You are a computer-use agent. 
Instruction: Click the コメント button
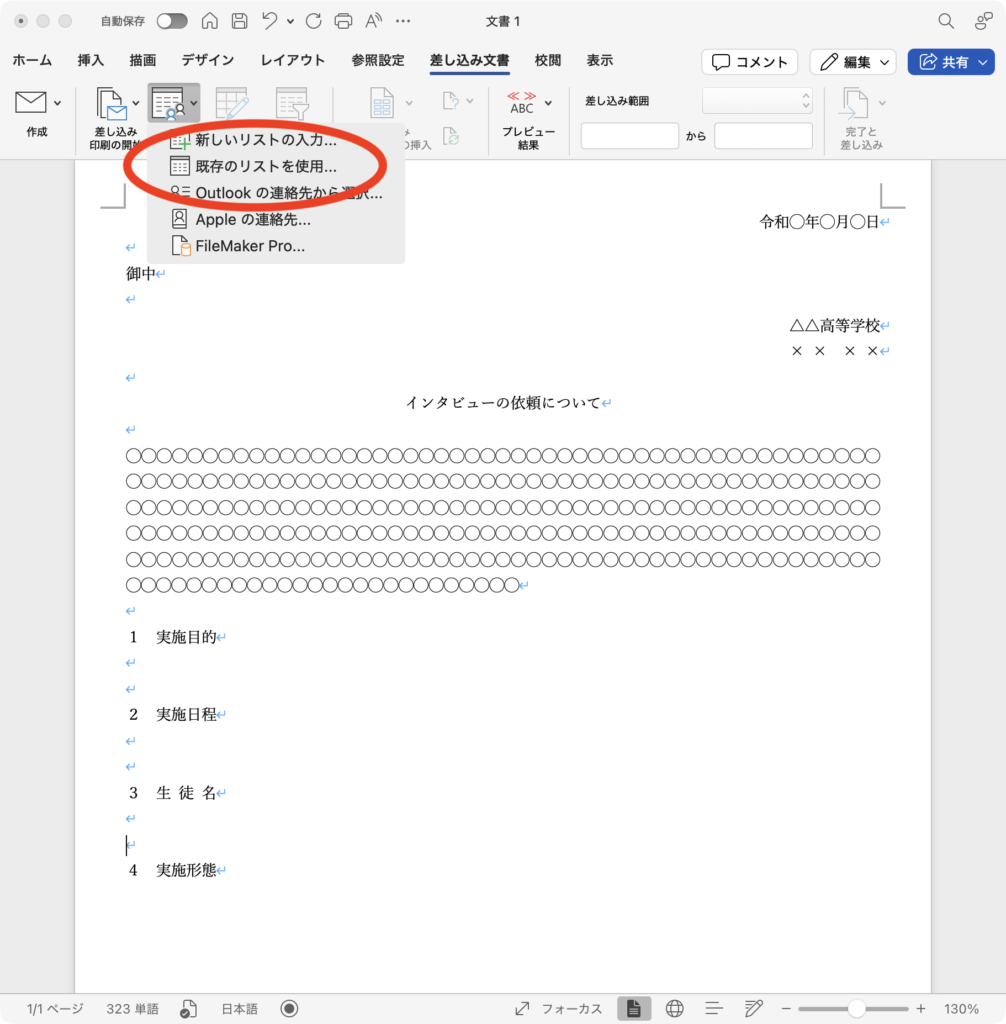point(749,62)
